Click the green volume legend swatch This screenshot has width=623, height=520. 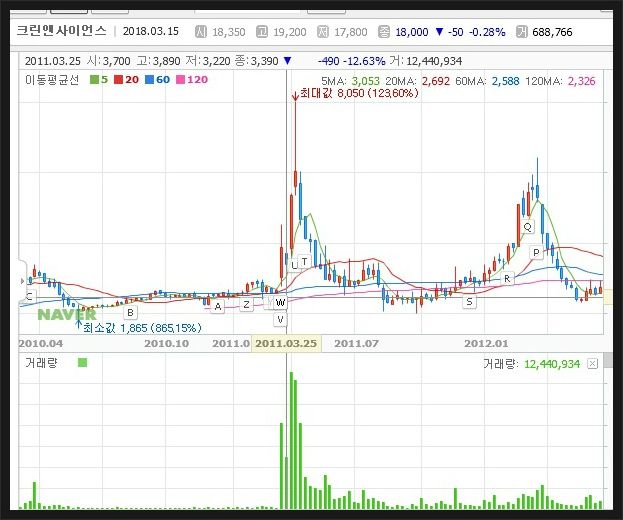(x=82, y=362)
